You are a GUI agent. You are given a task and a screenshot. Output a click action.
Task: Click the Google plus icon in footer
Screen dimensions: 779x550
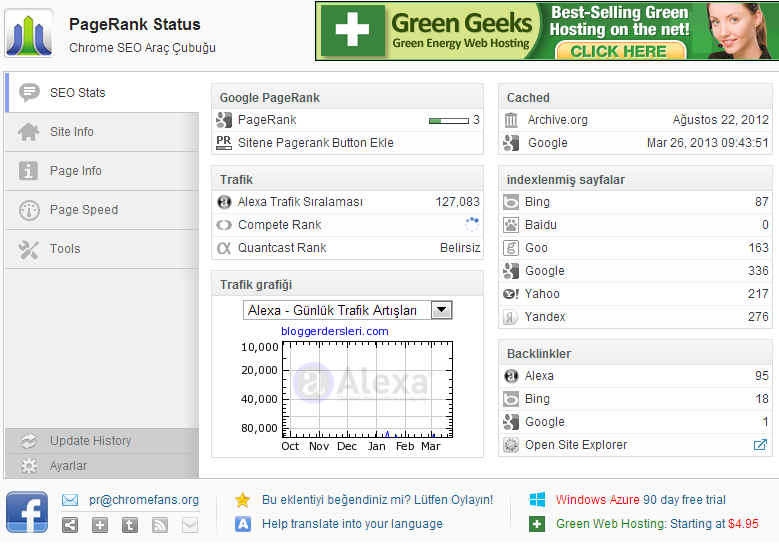click(100, 525)
